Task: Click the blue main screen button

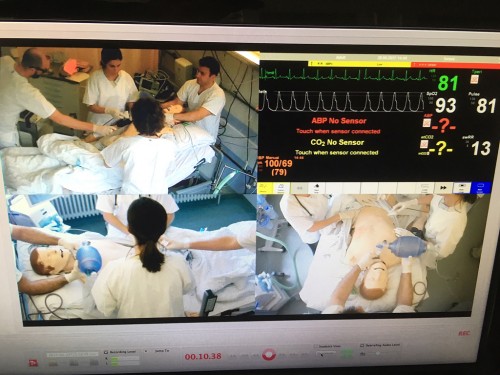Action: coord(480,188)
